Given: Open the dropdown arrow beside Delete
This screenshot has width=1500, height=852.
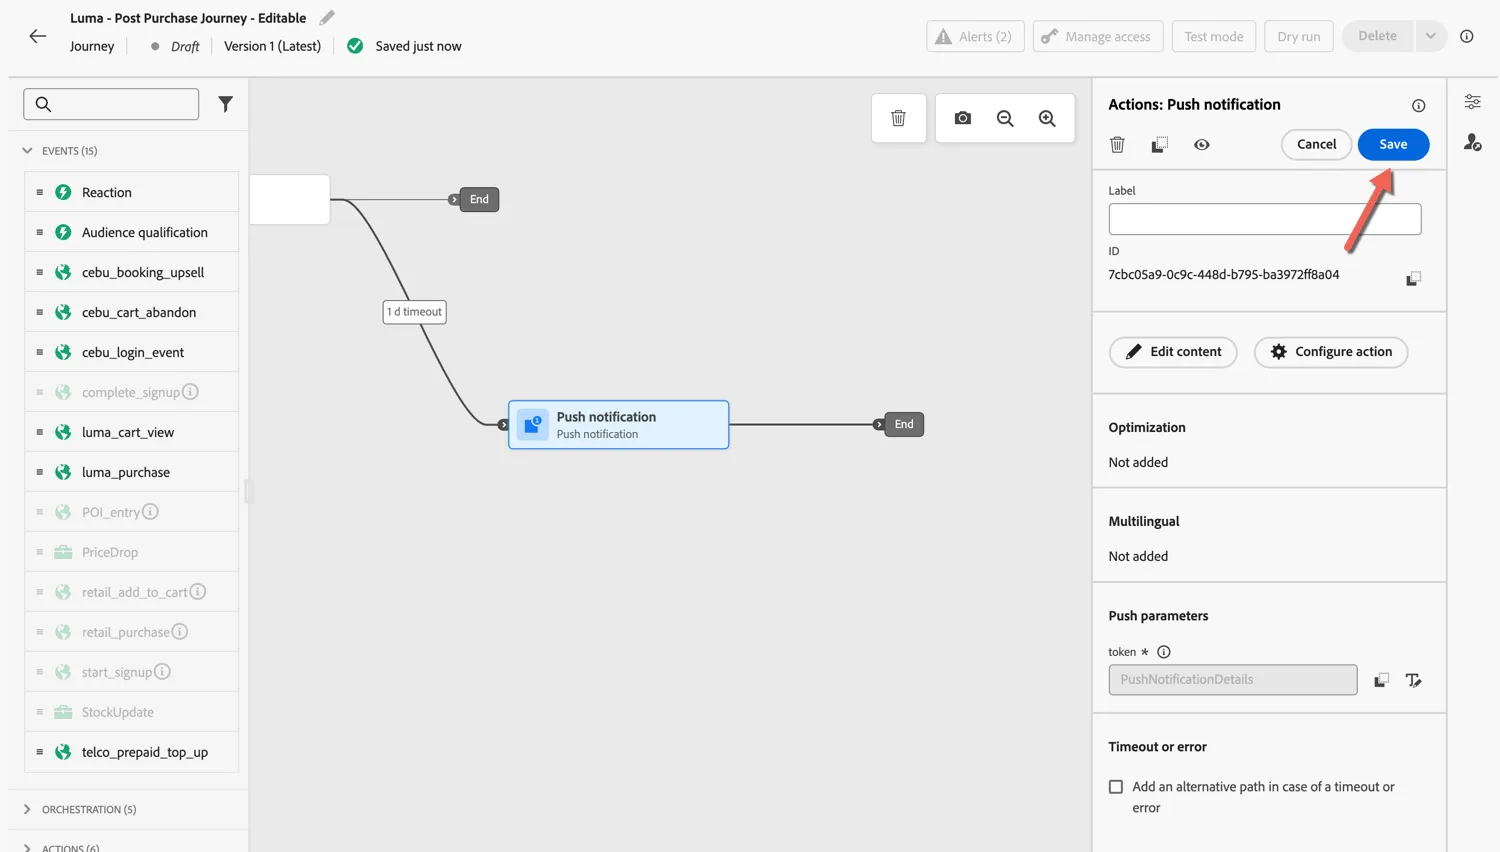Looking at the screenshot, I should tap(1430, 36).
